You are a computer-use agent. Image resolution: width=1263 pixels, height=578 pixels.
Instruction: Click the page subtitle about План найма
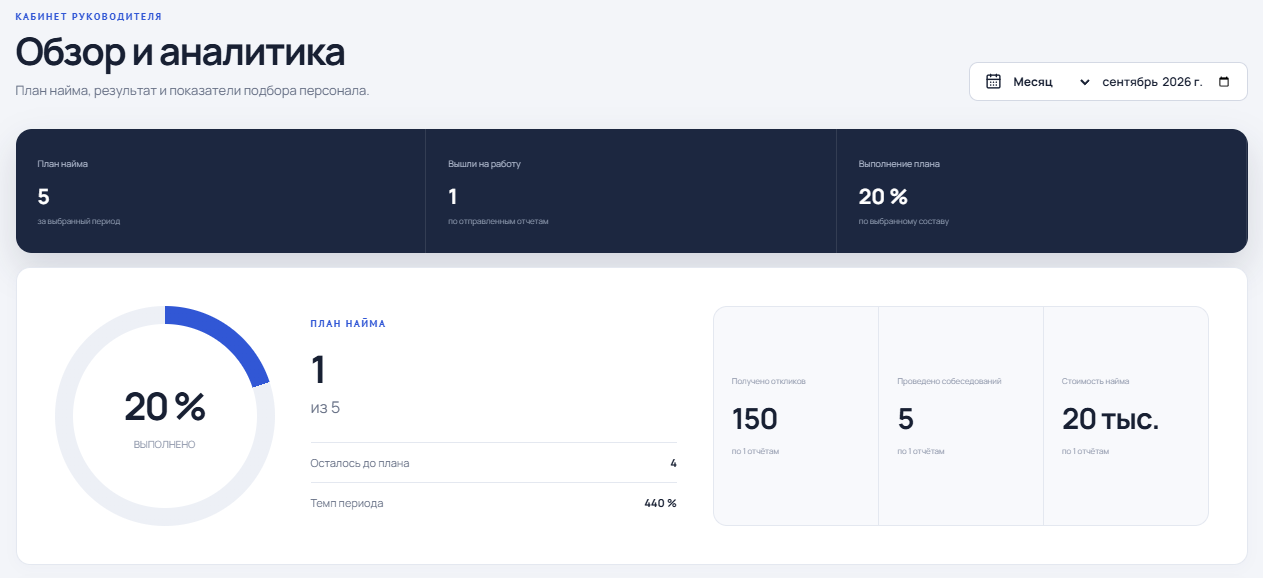pyautogui.click(x=192, y=91)
